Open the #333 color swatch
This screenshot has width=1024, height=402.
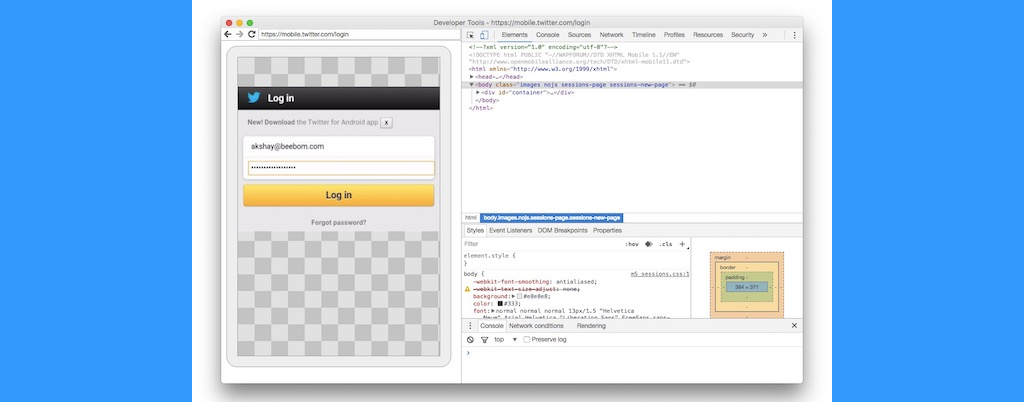pyautogui.click(x=500, y=304)
